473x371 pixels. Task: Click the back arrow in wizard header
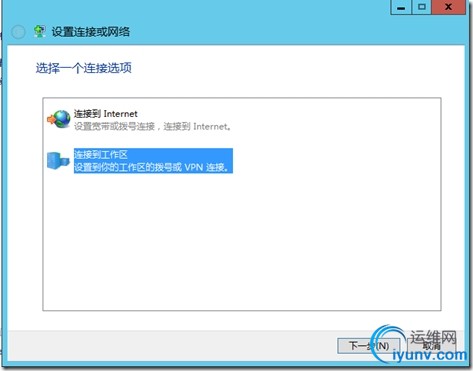click(18, 32)
